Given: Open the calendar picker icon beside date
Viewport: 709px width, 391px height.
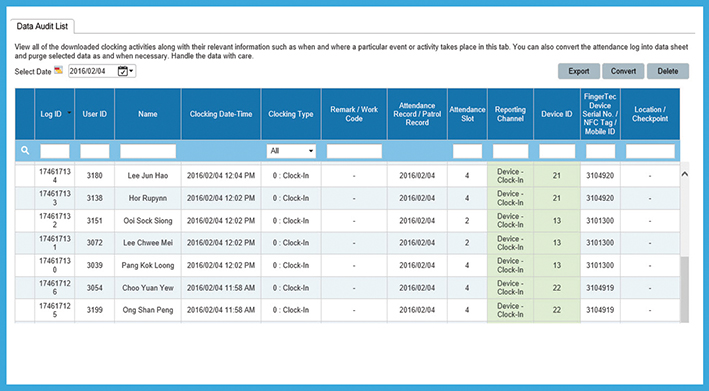Looking at the screenshot, I should click(x=122, y=71).
